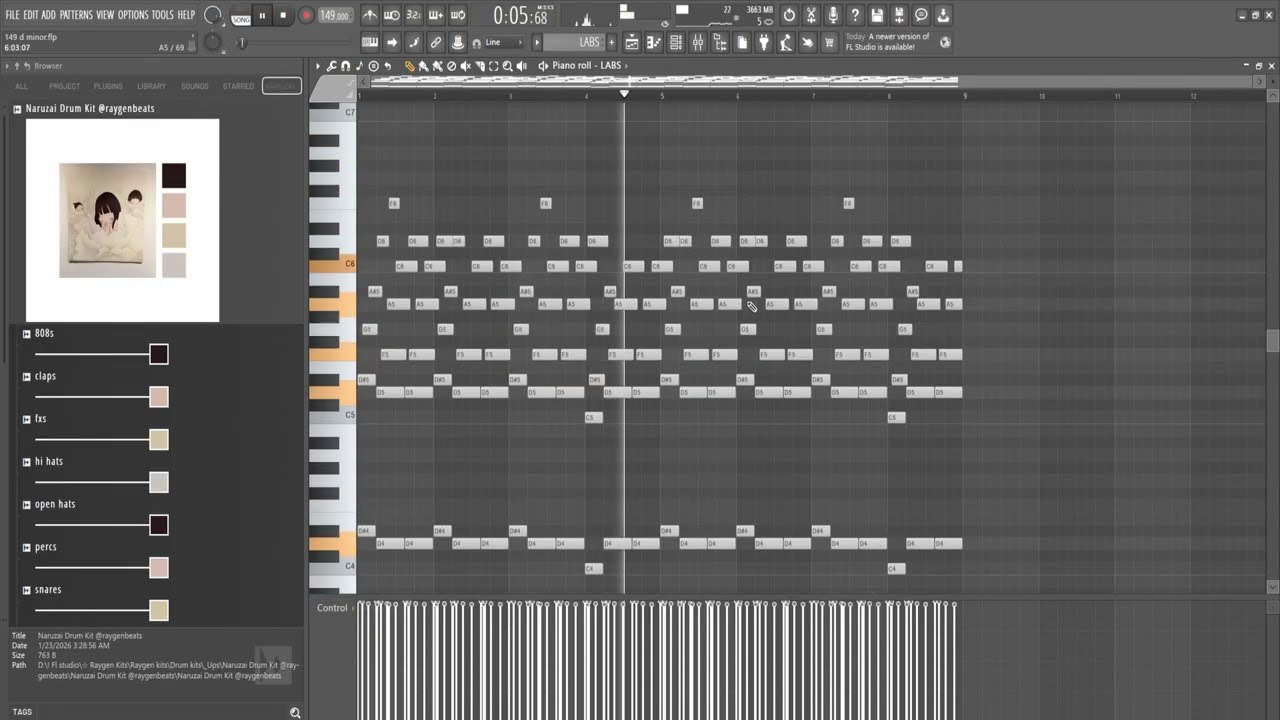Expand the claps folder
This screenshot has width=1280, height=720.
click(x=27, y=376)
